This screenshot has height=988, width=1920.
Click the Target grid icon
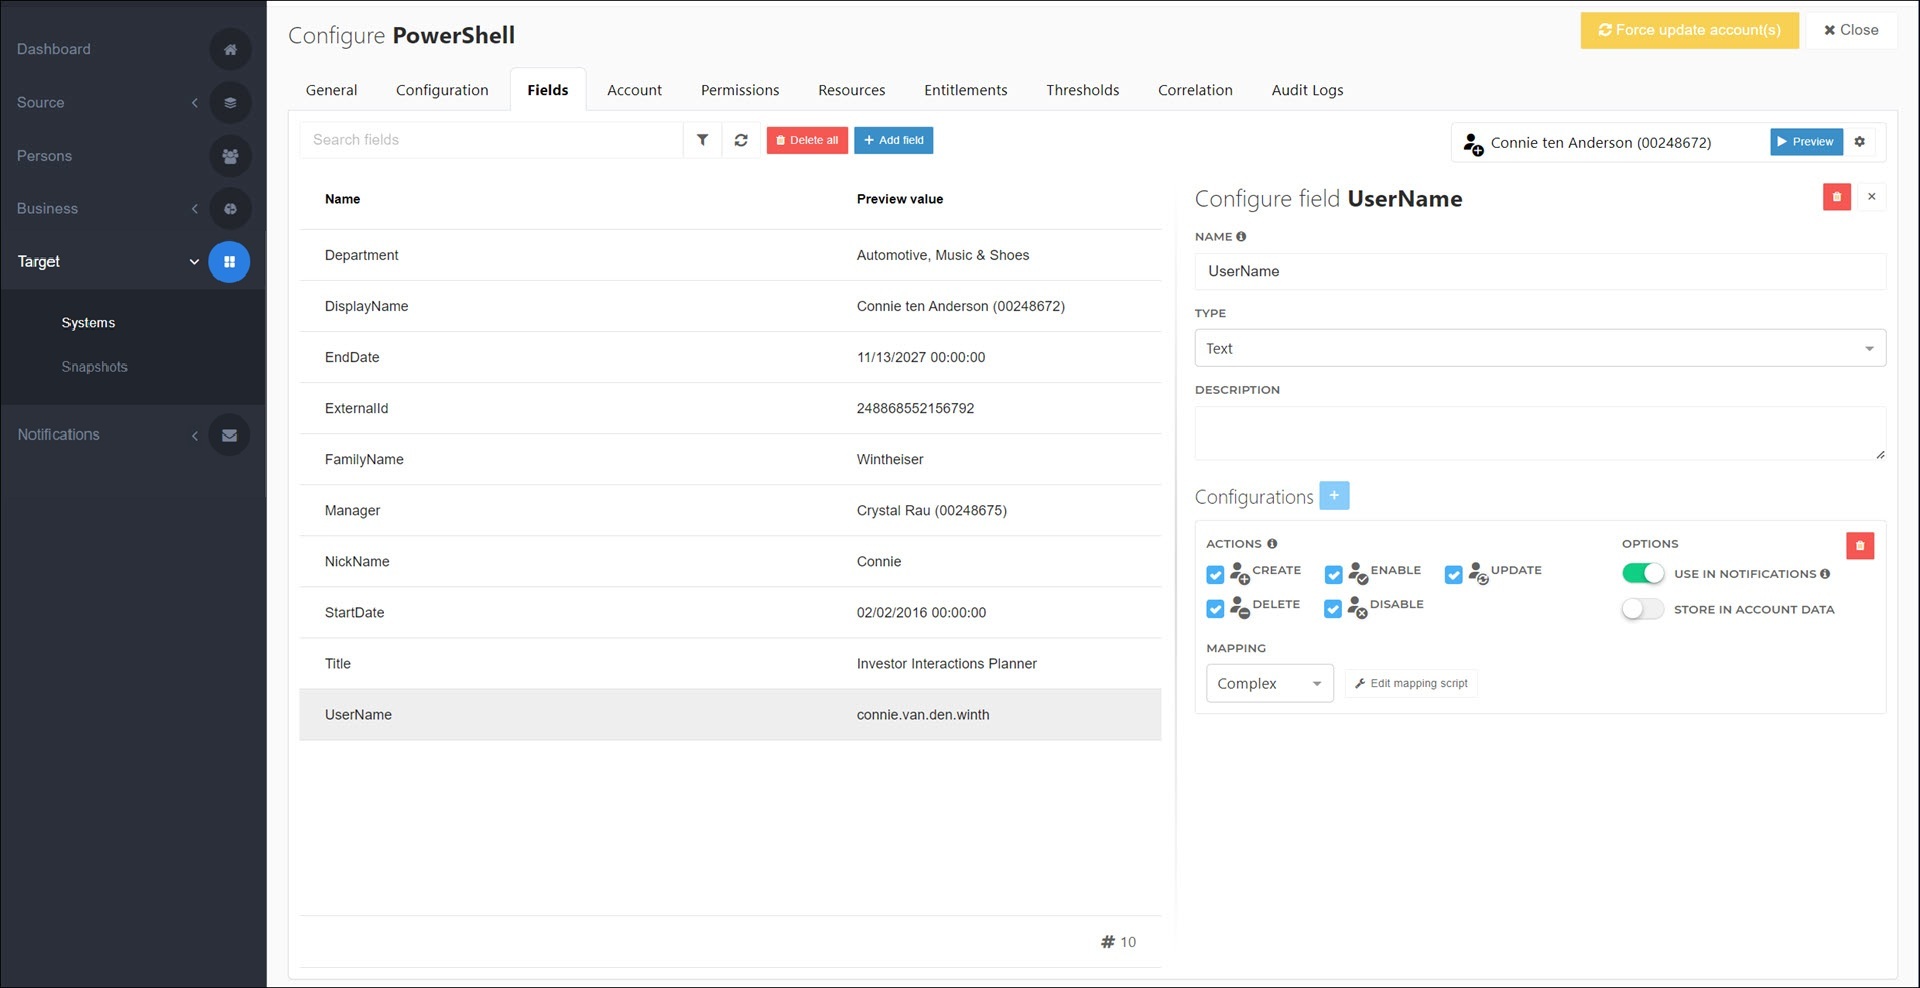(x=229, y=262)
